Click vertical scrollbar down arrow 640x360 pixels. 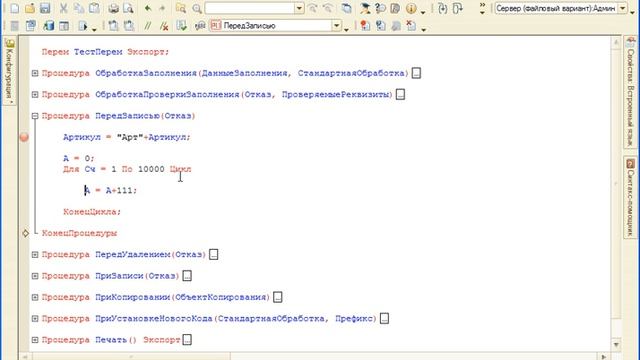(616, 345)
